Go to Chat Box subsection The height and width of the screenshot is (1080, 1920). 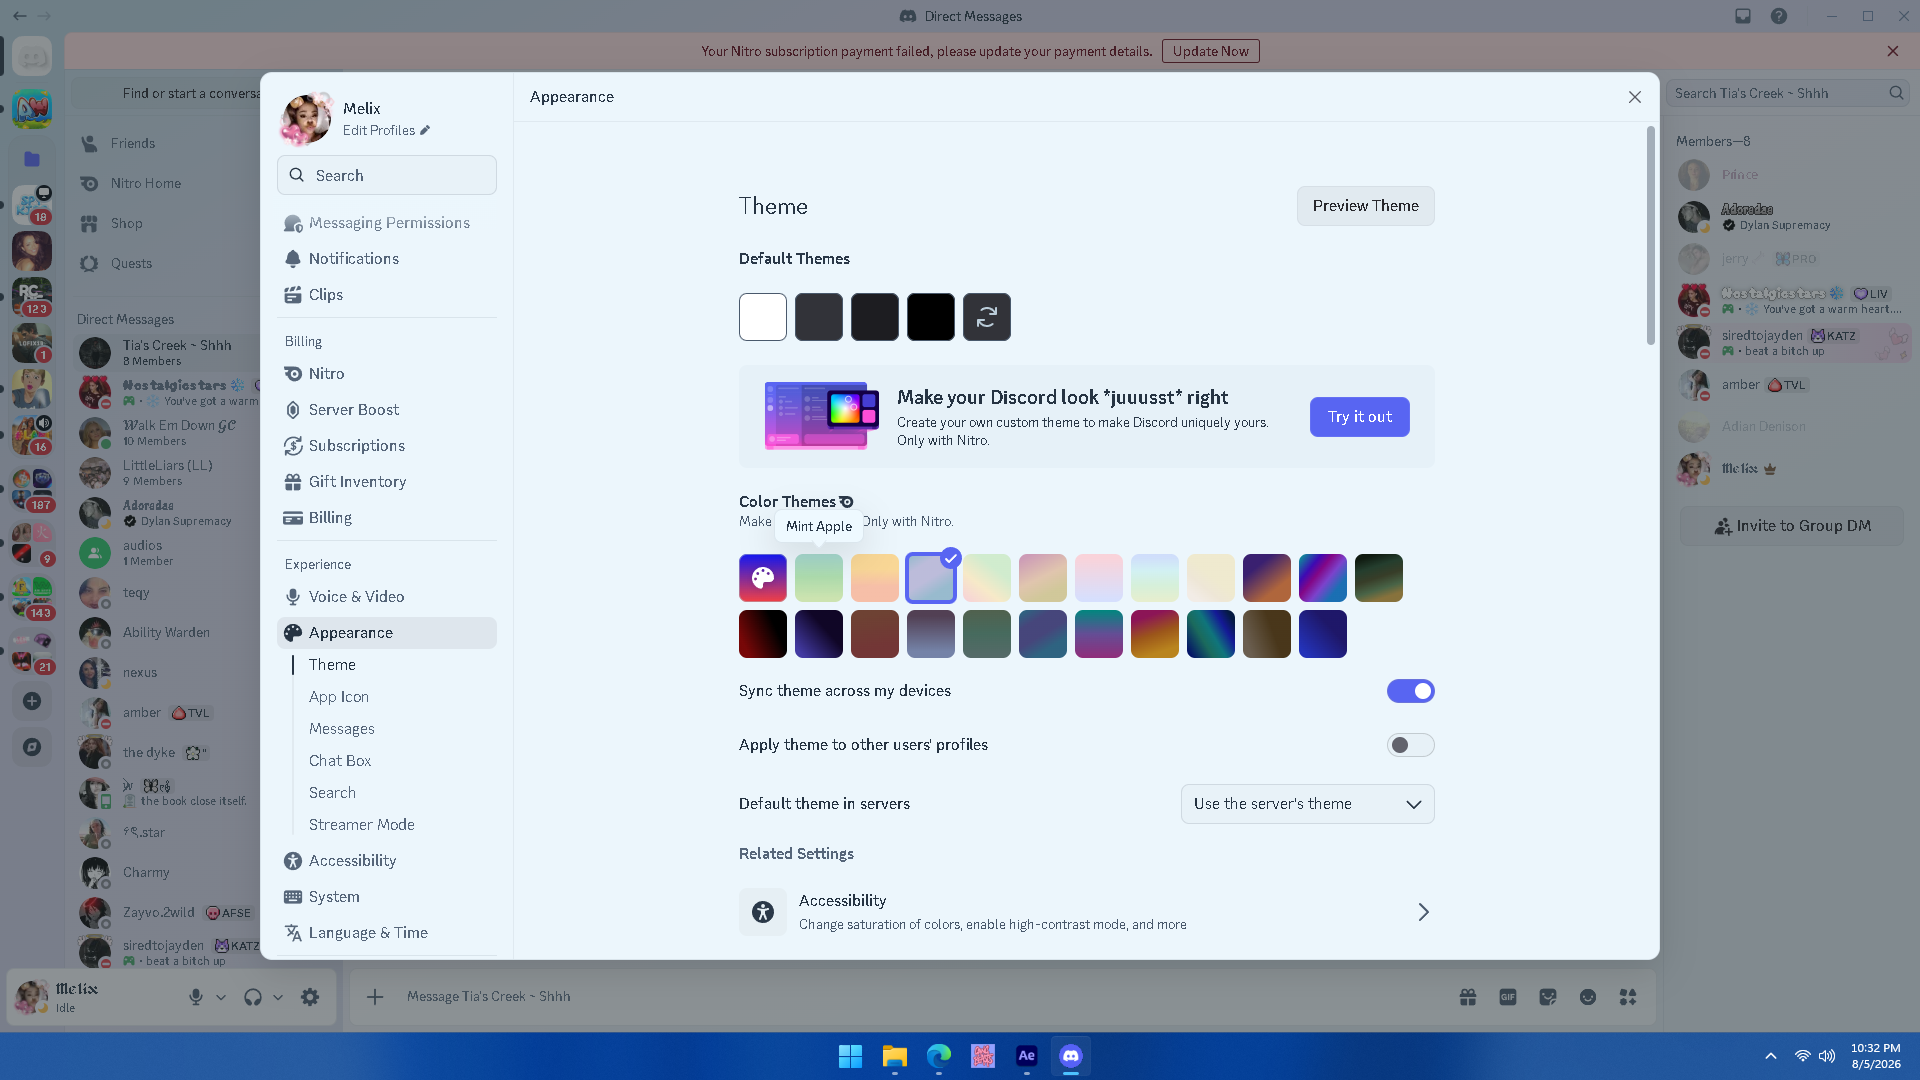340,761
